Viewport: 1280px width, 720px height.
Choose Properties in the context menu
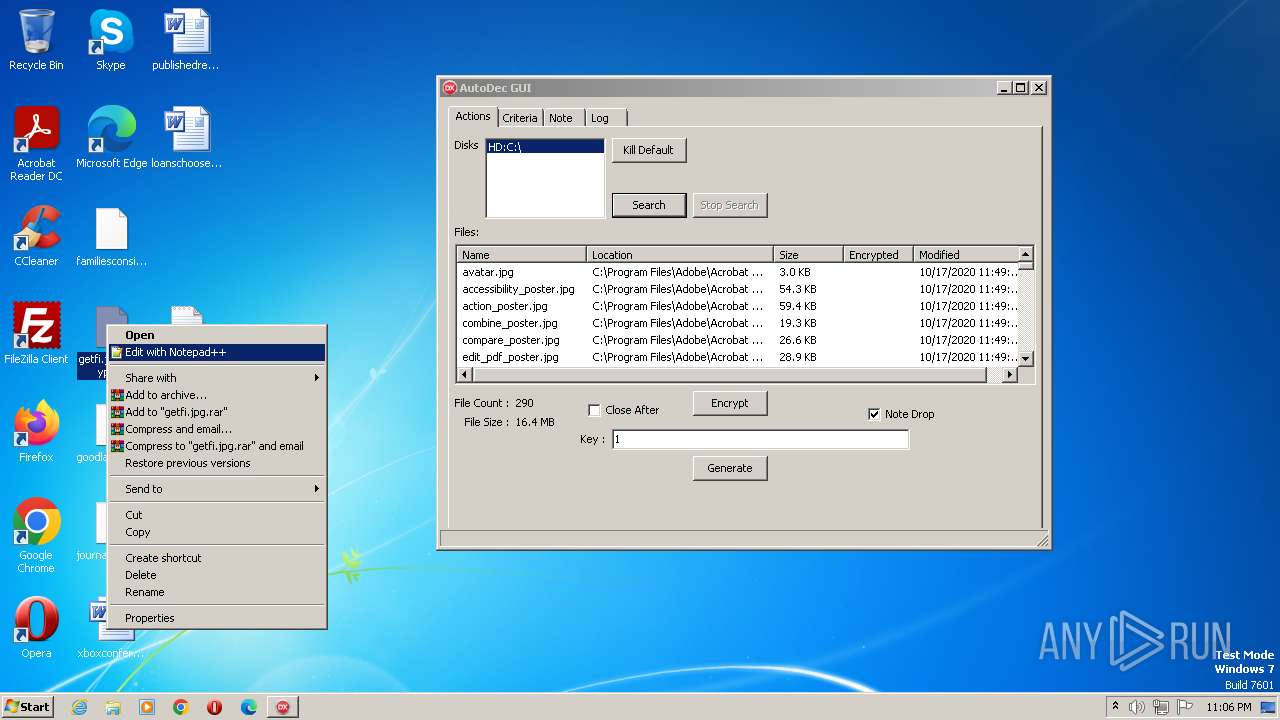tap(217, 618)
